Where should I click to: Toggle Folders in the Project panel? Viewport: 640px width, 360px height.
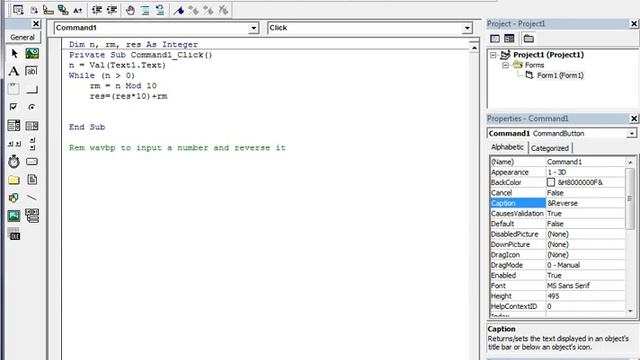(529, 39)
